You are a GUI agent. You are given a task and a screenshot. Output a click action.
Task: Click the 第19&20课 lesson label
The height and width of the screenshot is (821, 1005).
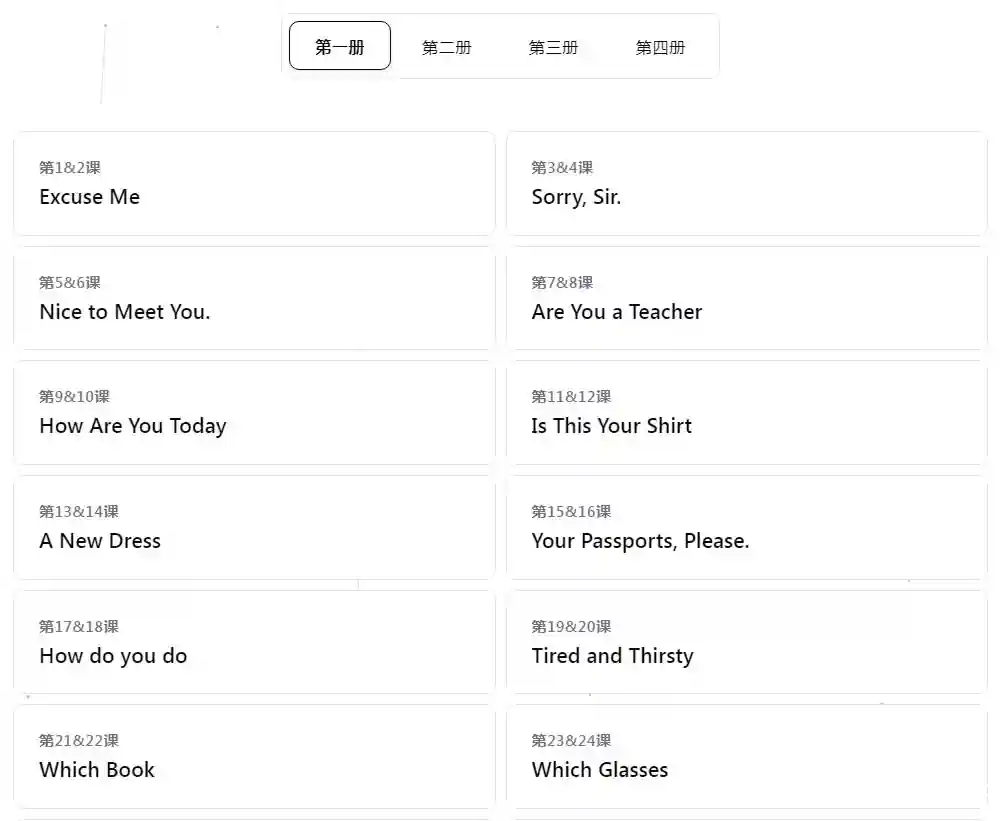[x=571, y=627]
